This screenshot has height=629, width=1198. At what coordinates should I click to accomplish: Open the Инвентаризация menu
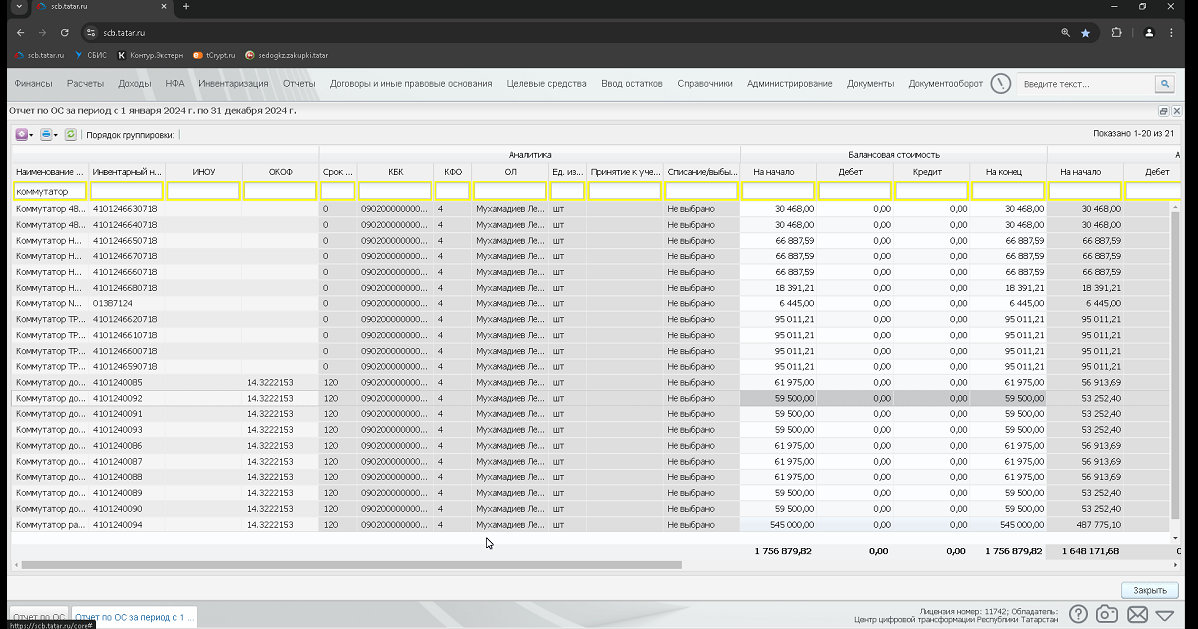click(233, 83)
